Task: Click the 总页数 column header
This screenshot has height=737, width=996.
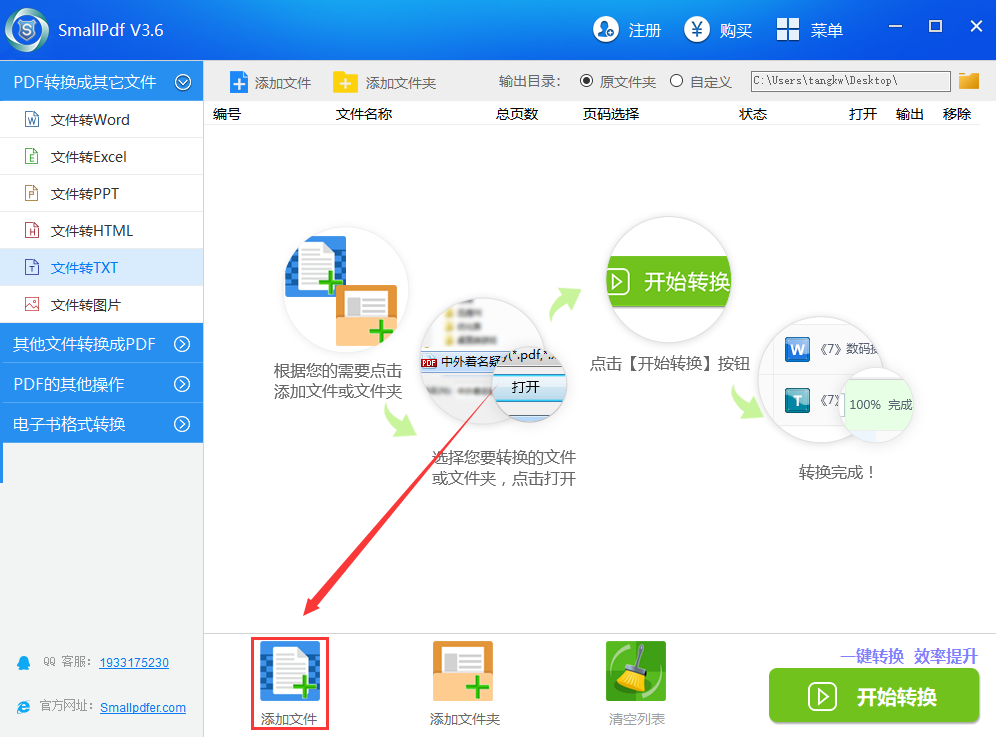Action: click(x=517, y=114)
